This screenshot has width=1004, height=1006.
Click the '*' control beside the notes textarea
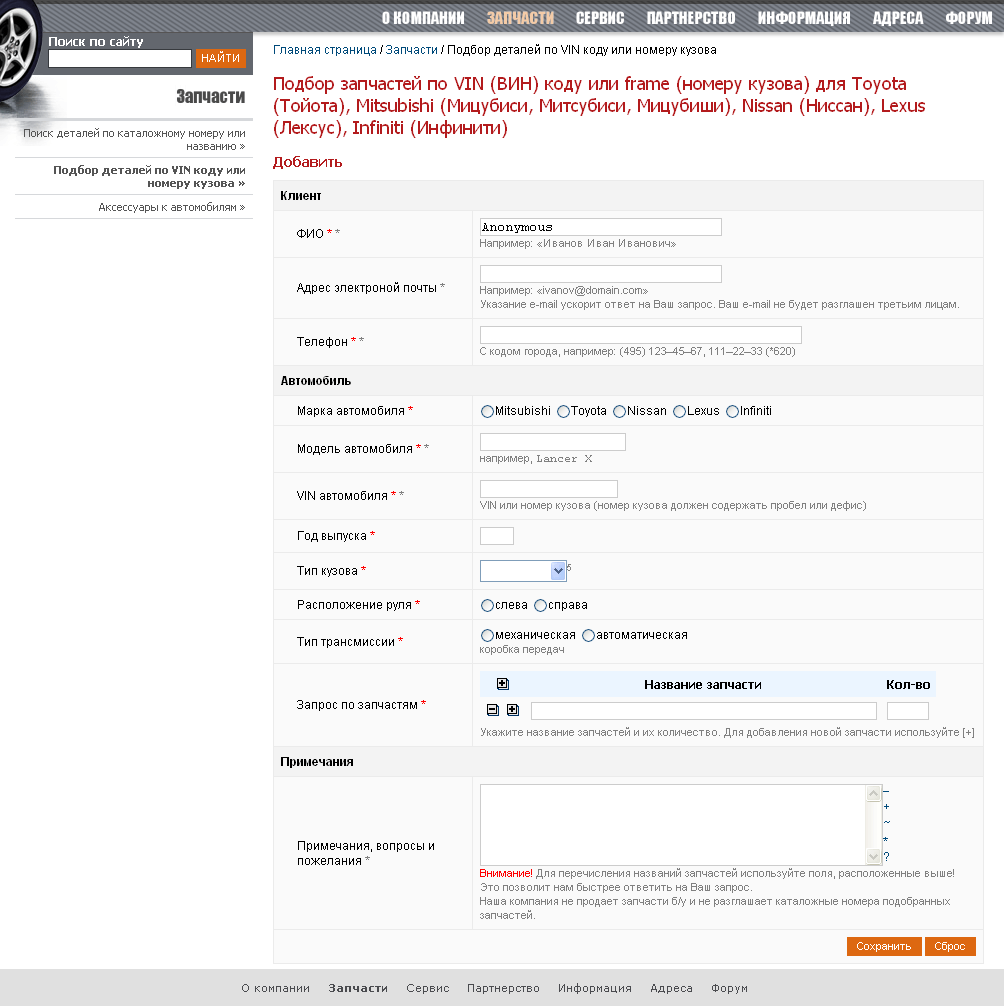pos(886,840)
